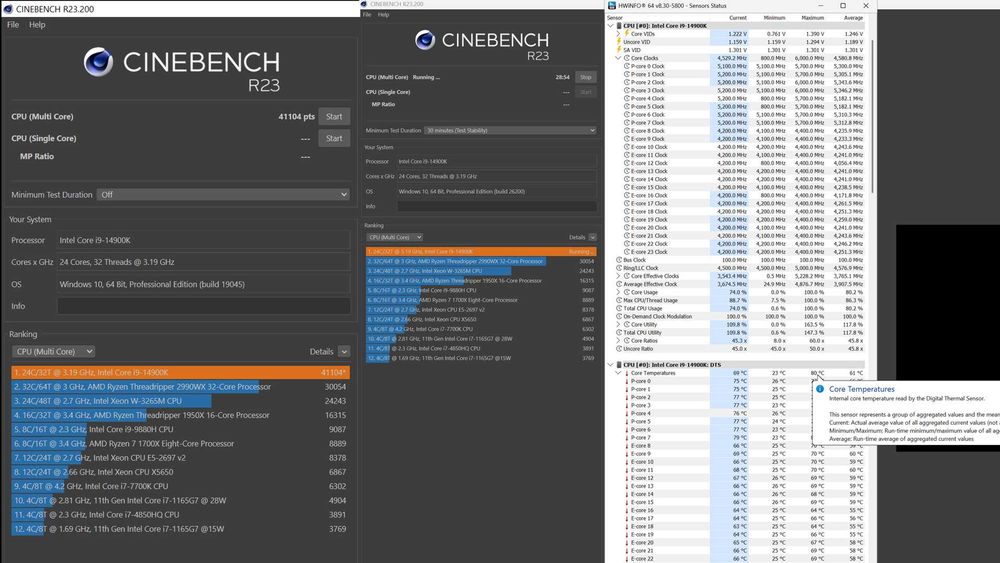Select Xeon E5-2697 v2 ranking row in left Cinebench
Image resolution: width=1000 pixels, height=563 pixels.
(x=180, y=458)
